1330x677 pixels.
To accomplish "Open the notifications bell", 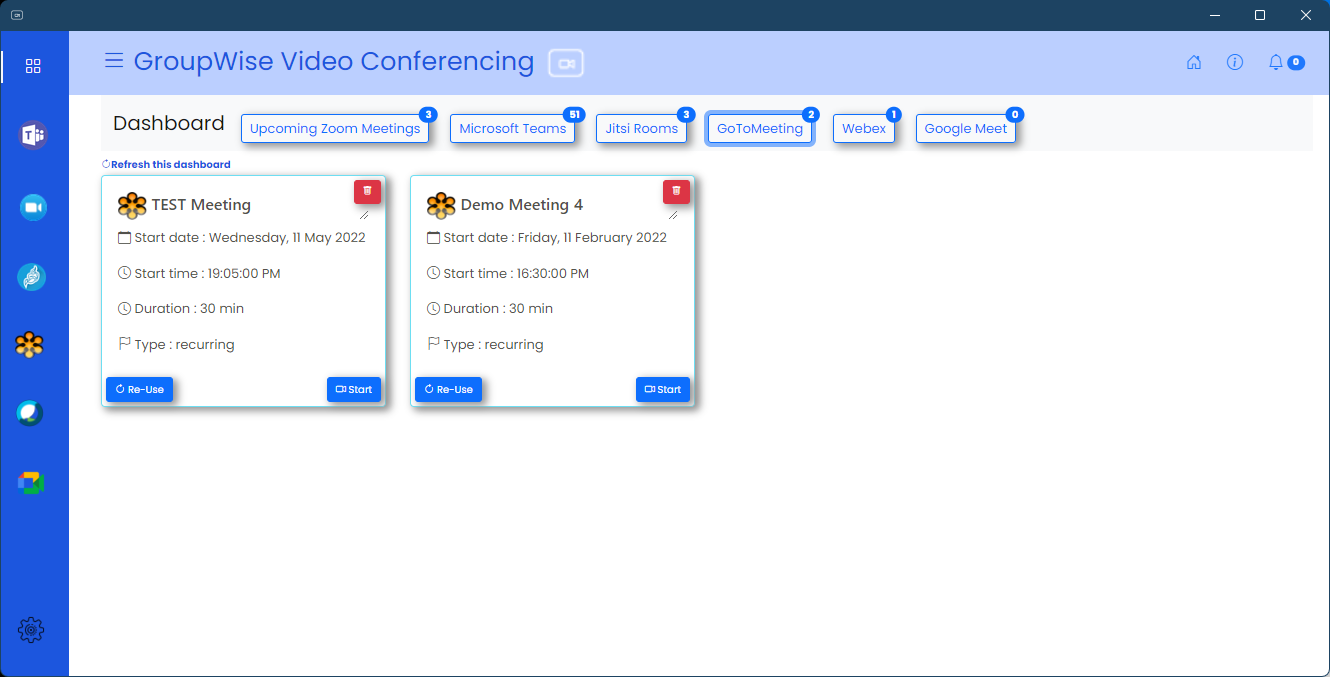I will [1276, 62].
